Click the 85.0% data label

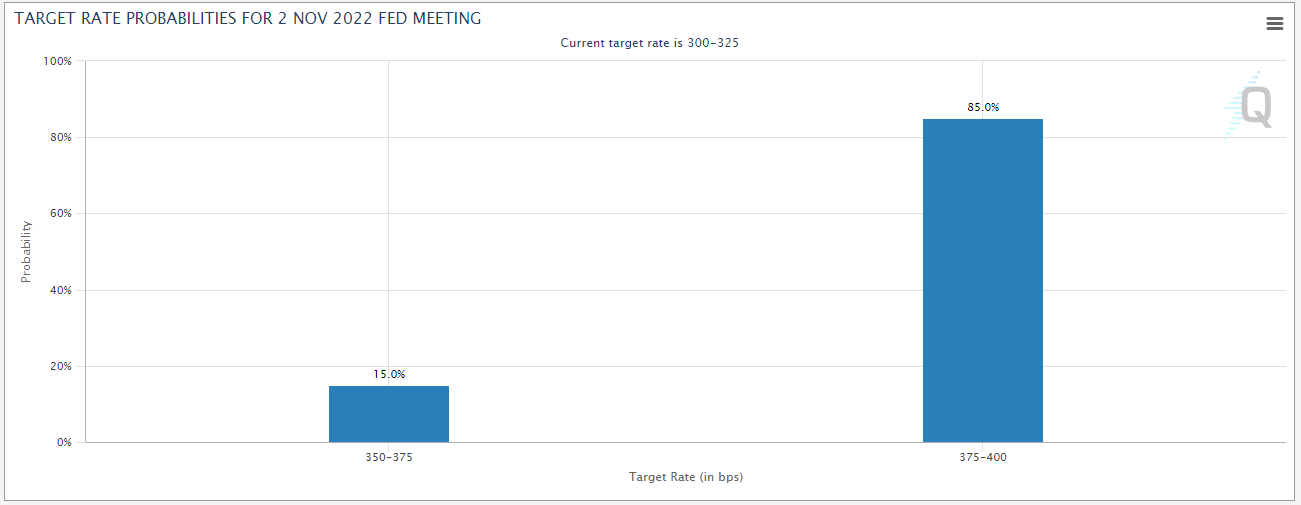click(982, 107)
